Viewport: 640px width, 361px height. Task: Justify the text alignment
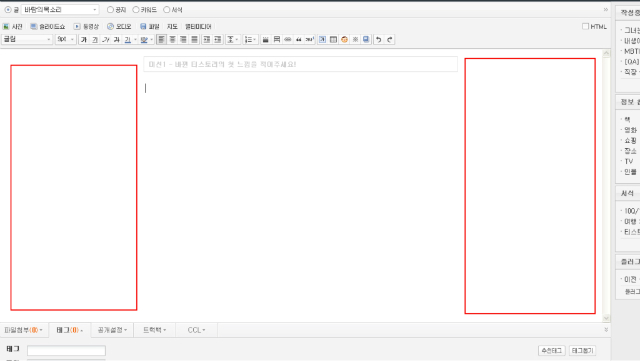[194, 40]
